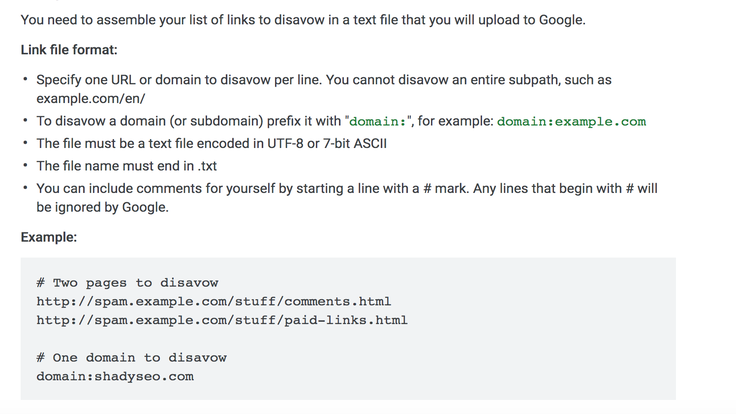Click the bullet about comments with # mark
This screenshot has height=414, width=736.
347,198
